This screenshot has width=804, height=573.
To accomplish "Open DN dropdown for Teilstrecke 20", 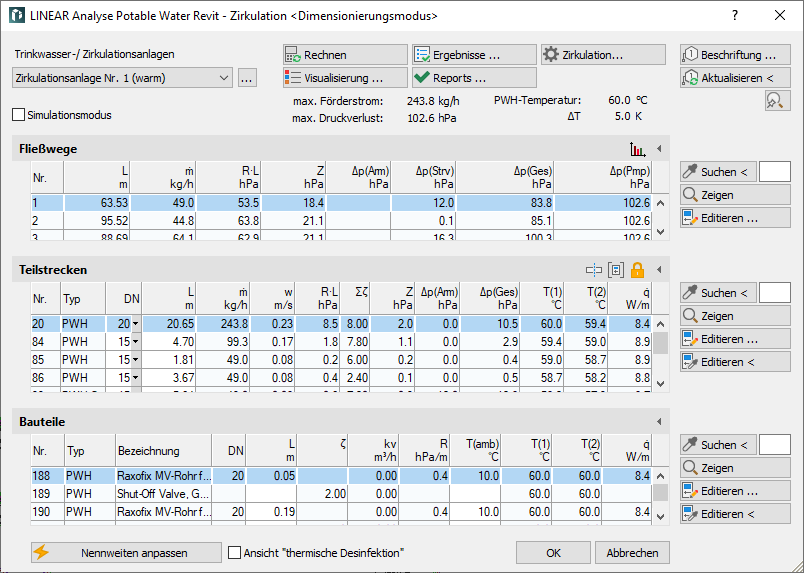I will (135, 324).
